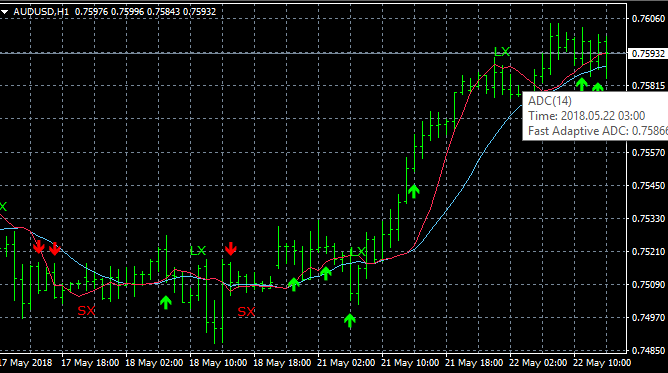Select the LX marker near 21 May 02:00
The height and width of the screenshot is (373, 668).
[358, 251]
